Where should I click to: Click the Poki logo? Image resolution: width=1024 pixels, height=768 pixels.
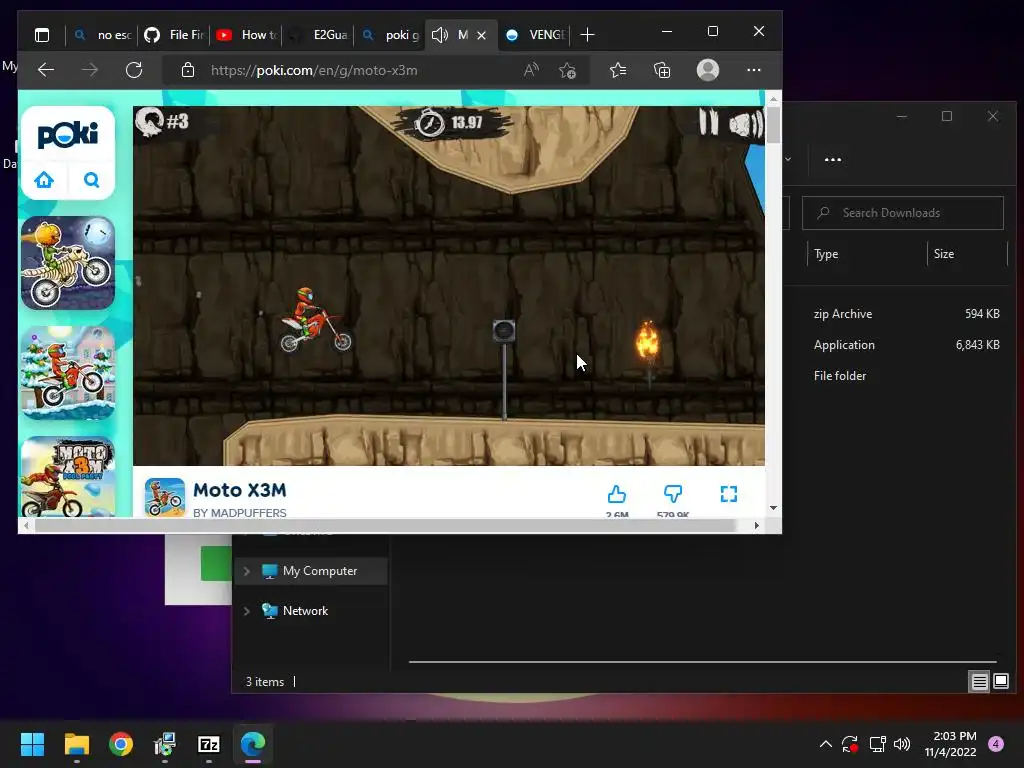[68, 135]
